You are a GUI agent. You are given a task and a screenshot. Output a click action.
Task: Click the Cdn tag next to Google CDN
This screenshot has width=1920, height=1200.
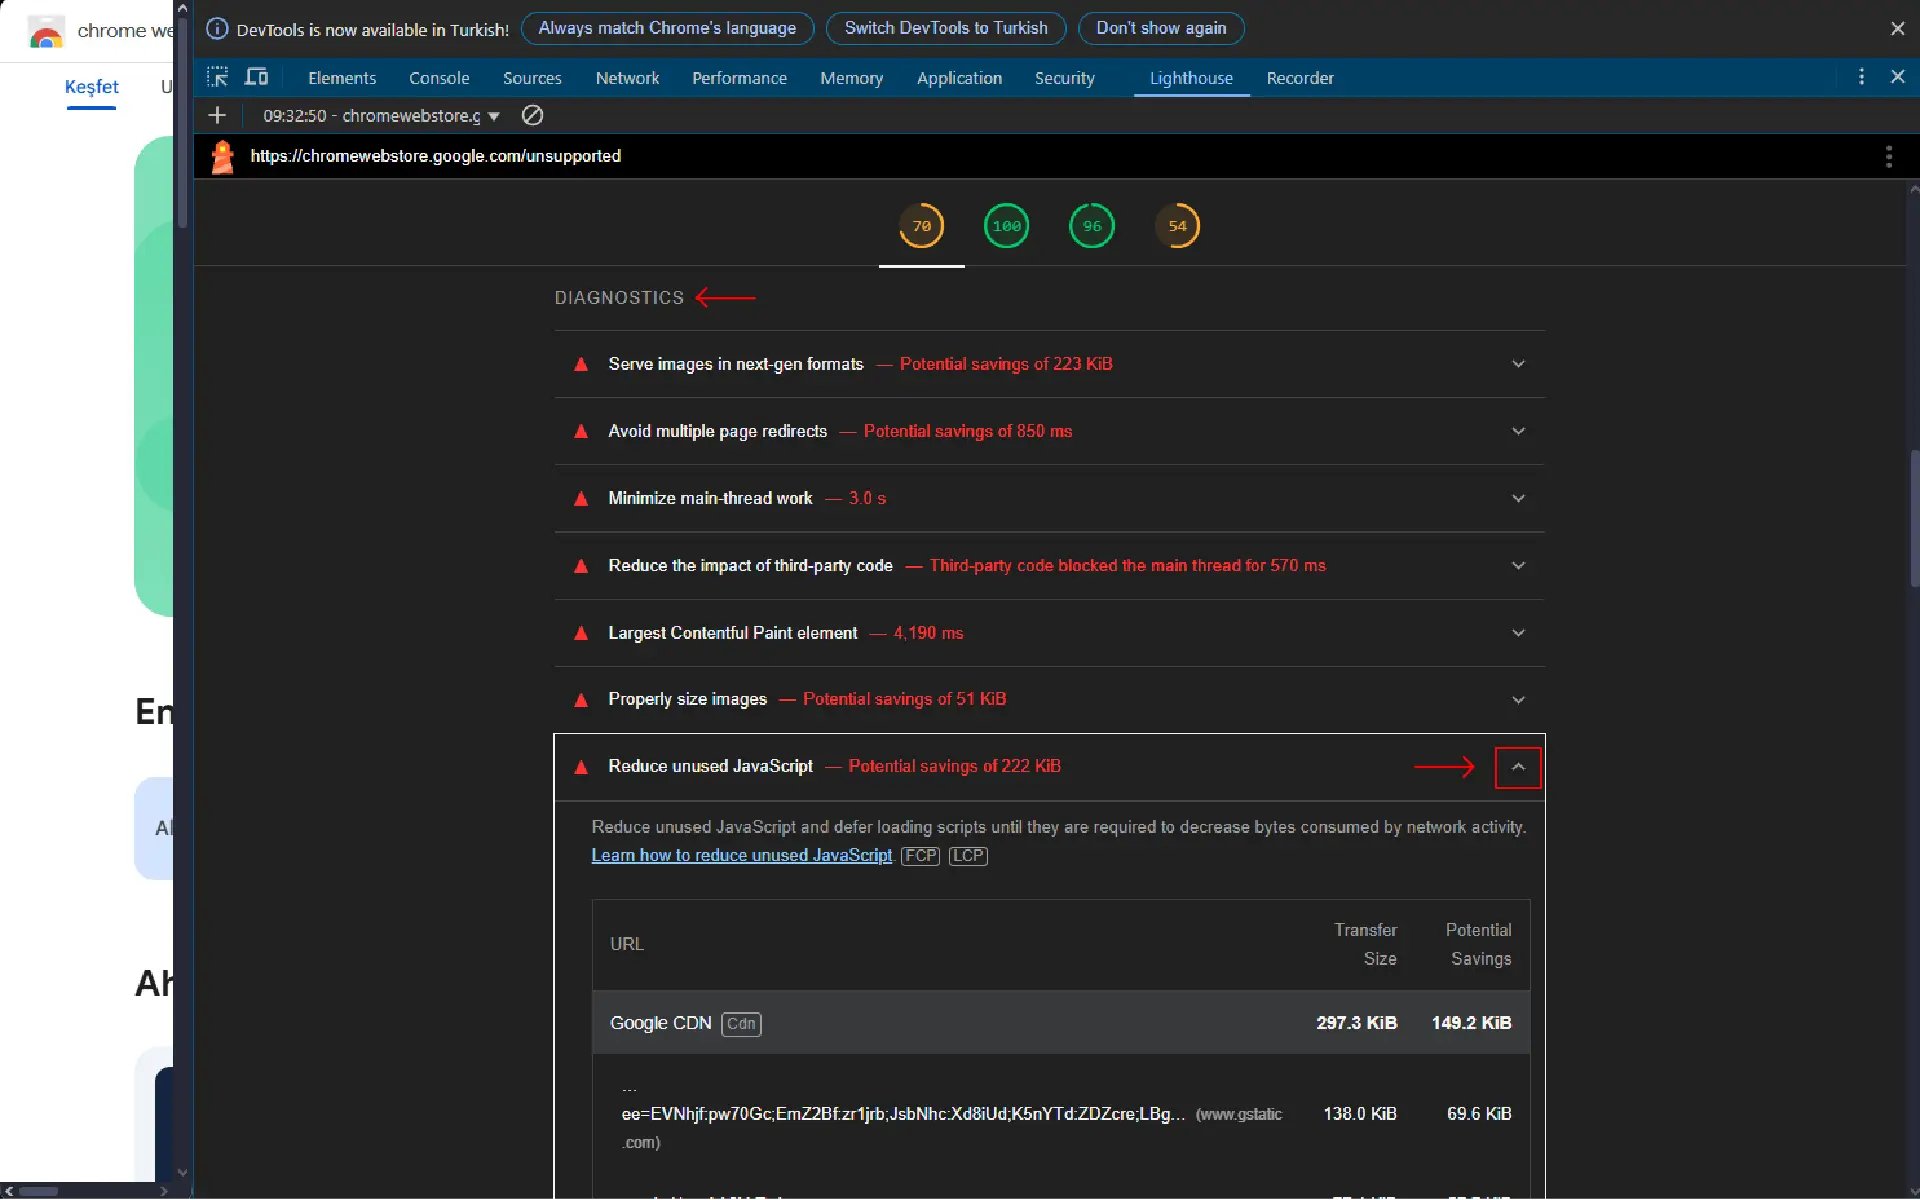[x=741, y=1024]
